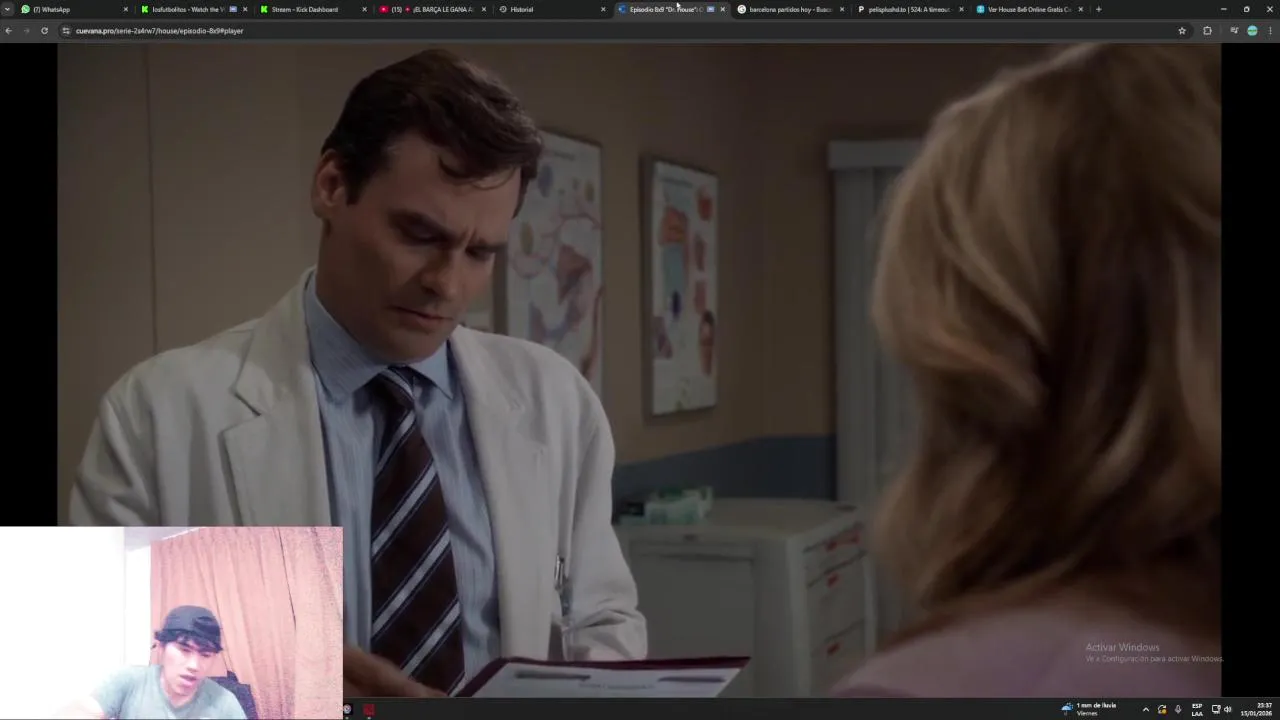
Task: Close the WhatsApp tab
Action: [x=125, y=9]
